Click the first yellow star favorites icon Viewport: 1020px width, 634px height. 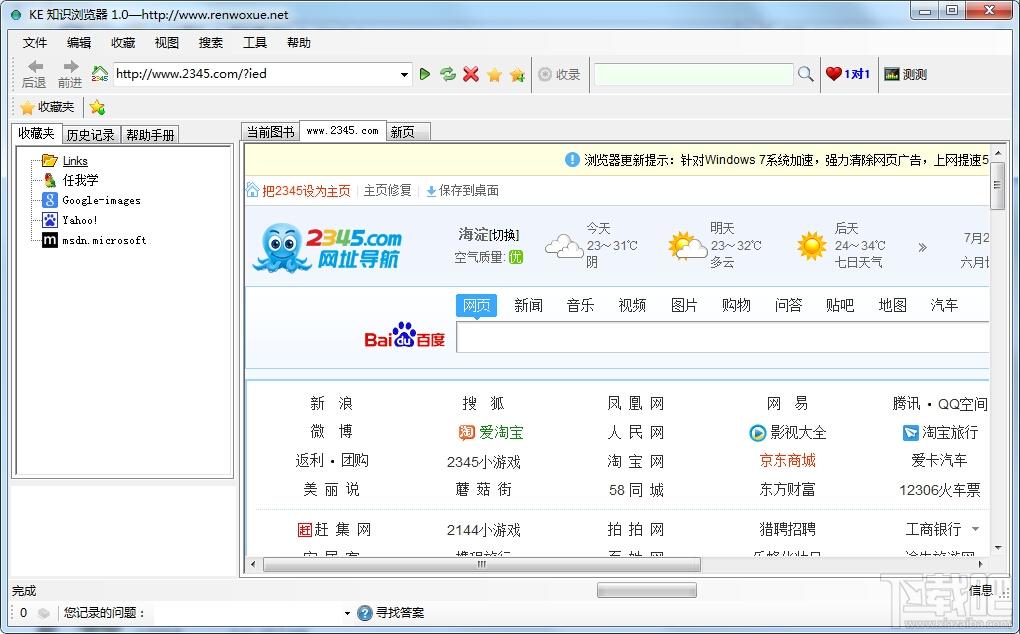point(494,75)
